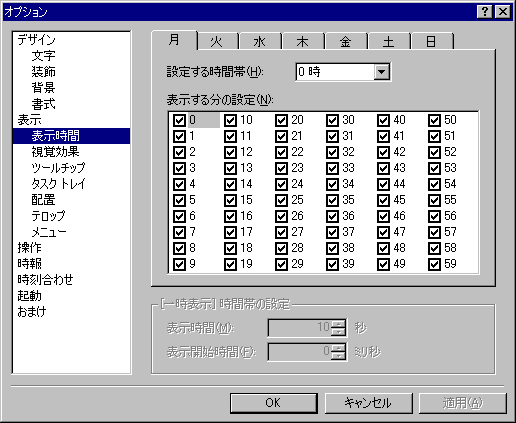Open 時刻合わせ settings in the tree
This screenshot has width=516, height=423.
[x=45, y=280]
